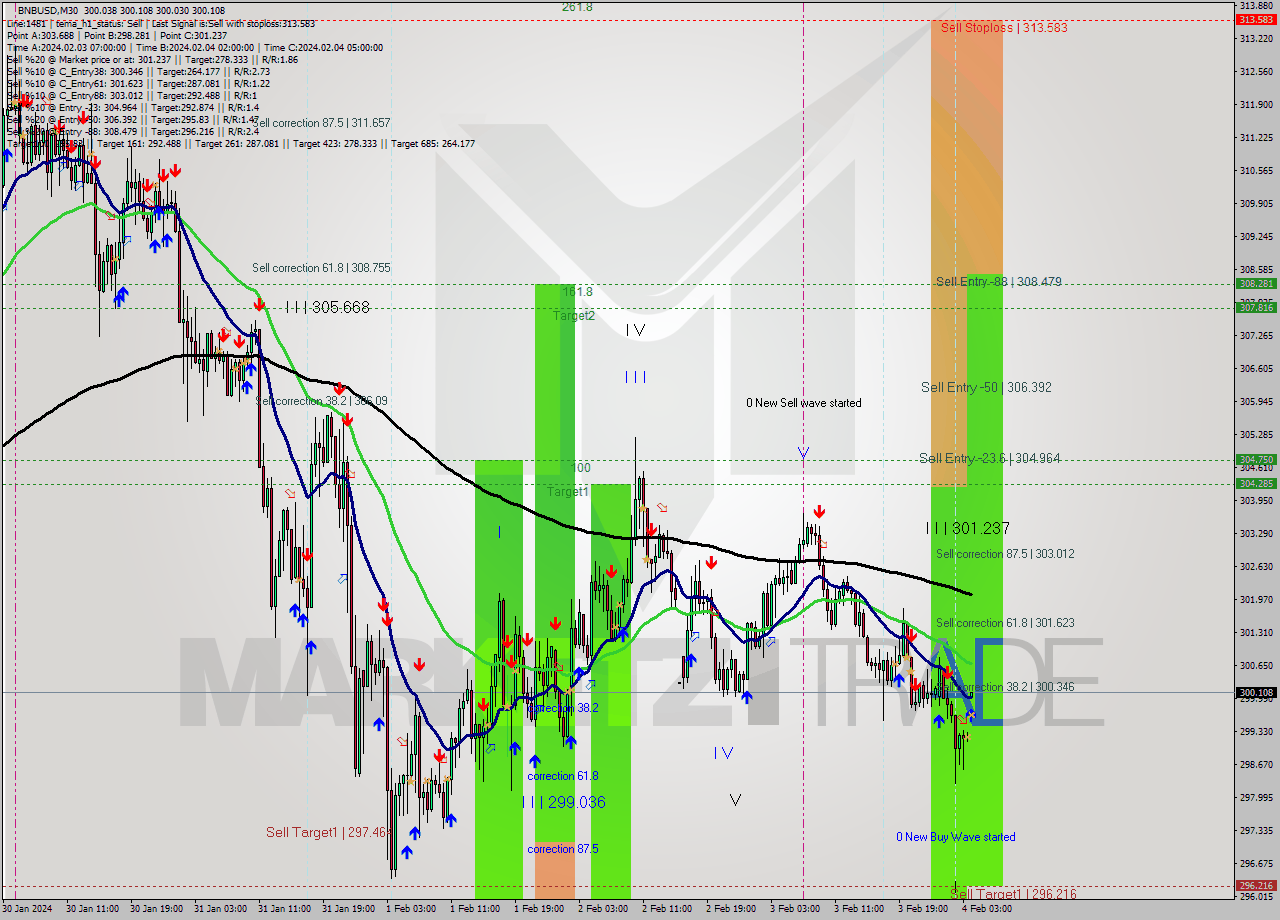The image size is (1280, 920).
Task: Click the 309.905 price axis value
Action: point(1255,204)
